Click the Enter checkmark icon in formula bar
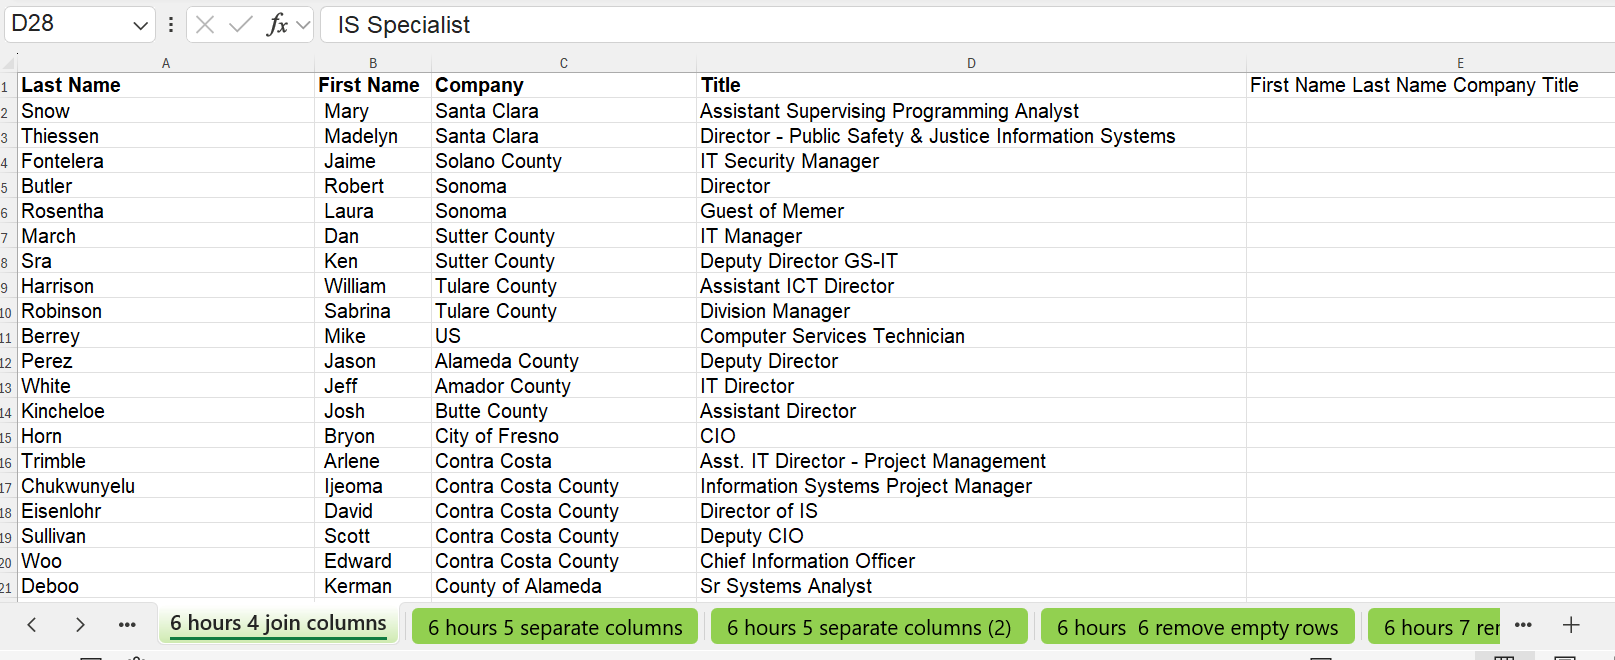1615x660 pixels. click(241, 25)
